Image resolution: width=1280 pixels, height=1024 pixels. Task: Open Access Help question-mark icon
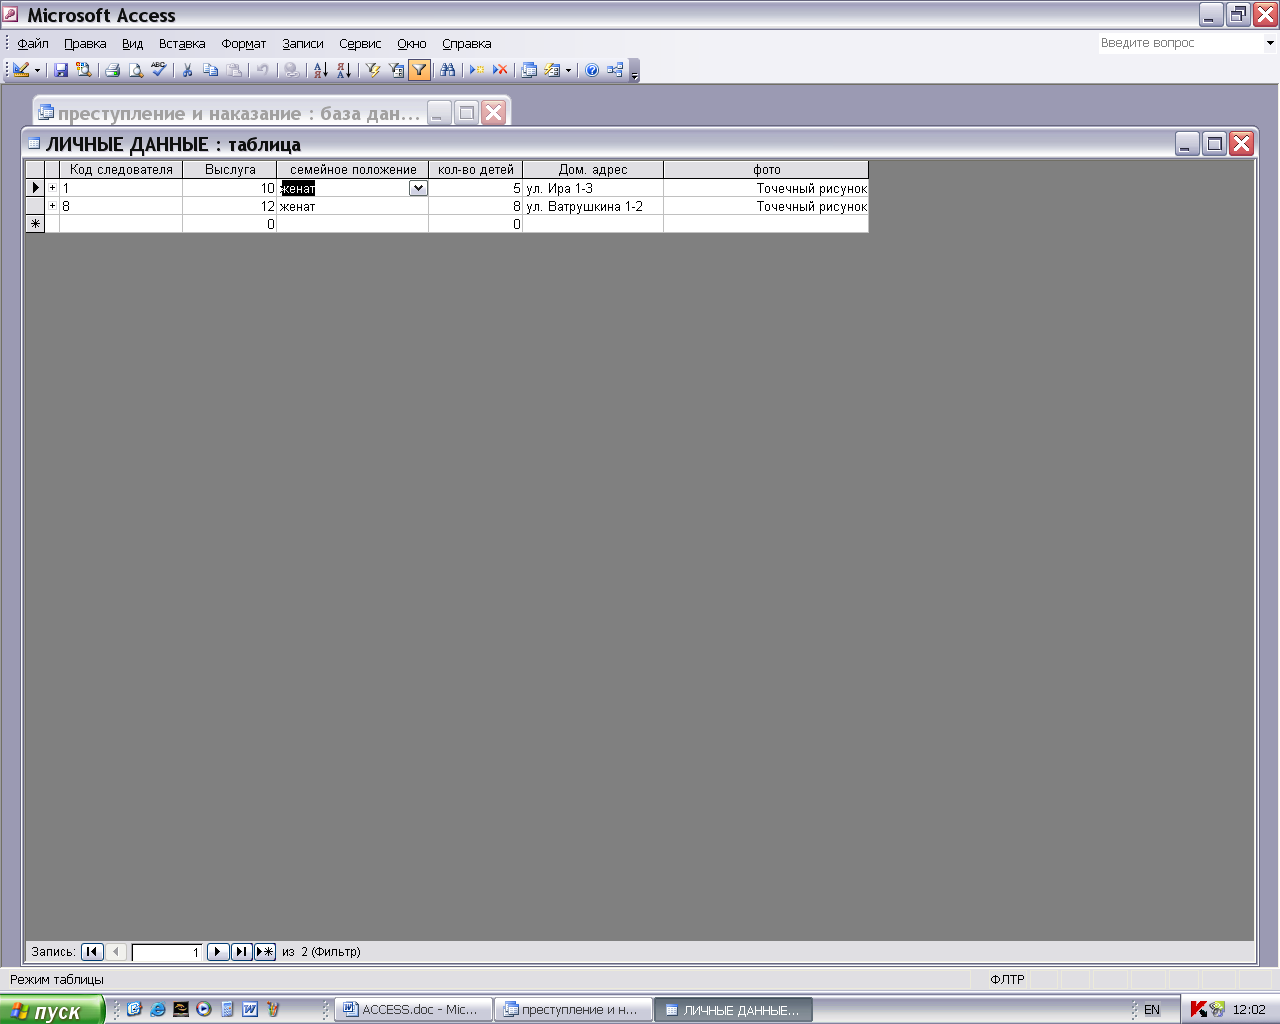coord(592,70)
